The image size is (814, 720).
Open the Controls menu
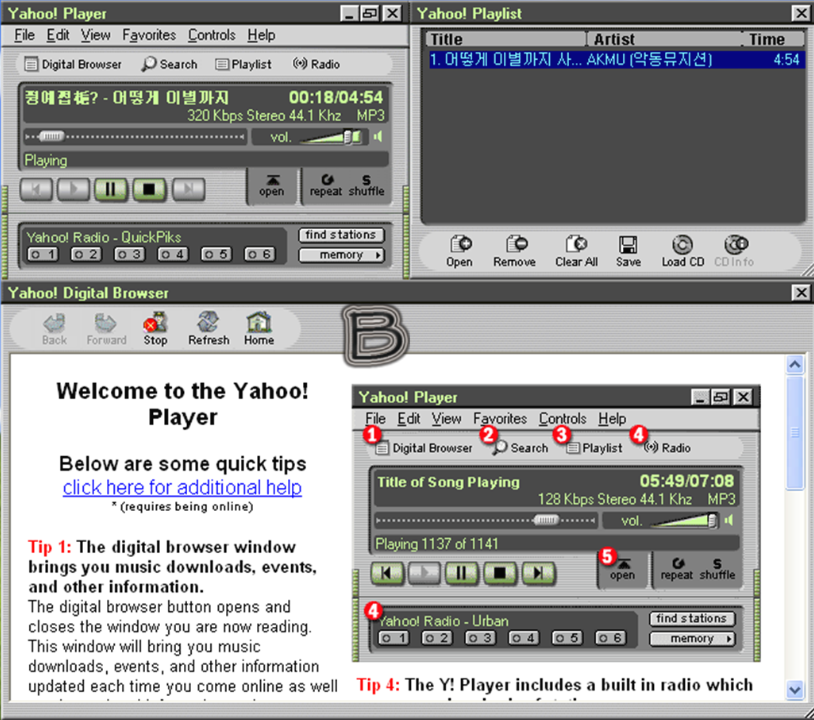click(x=211, y=35)
